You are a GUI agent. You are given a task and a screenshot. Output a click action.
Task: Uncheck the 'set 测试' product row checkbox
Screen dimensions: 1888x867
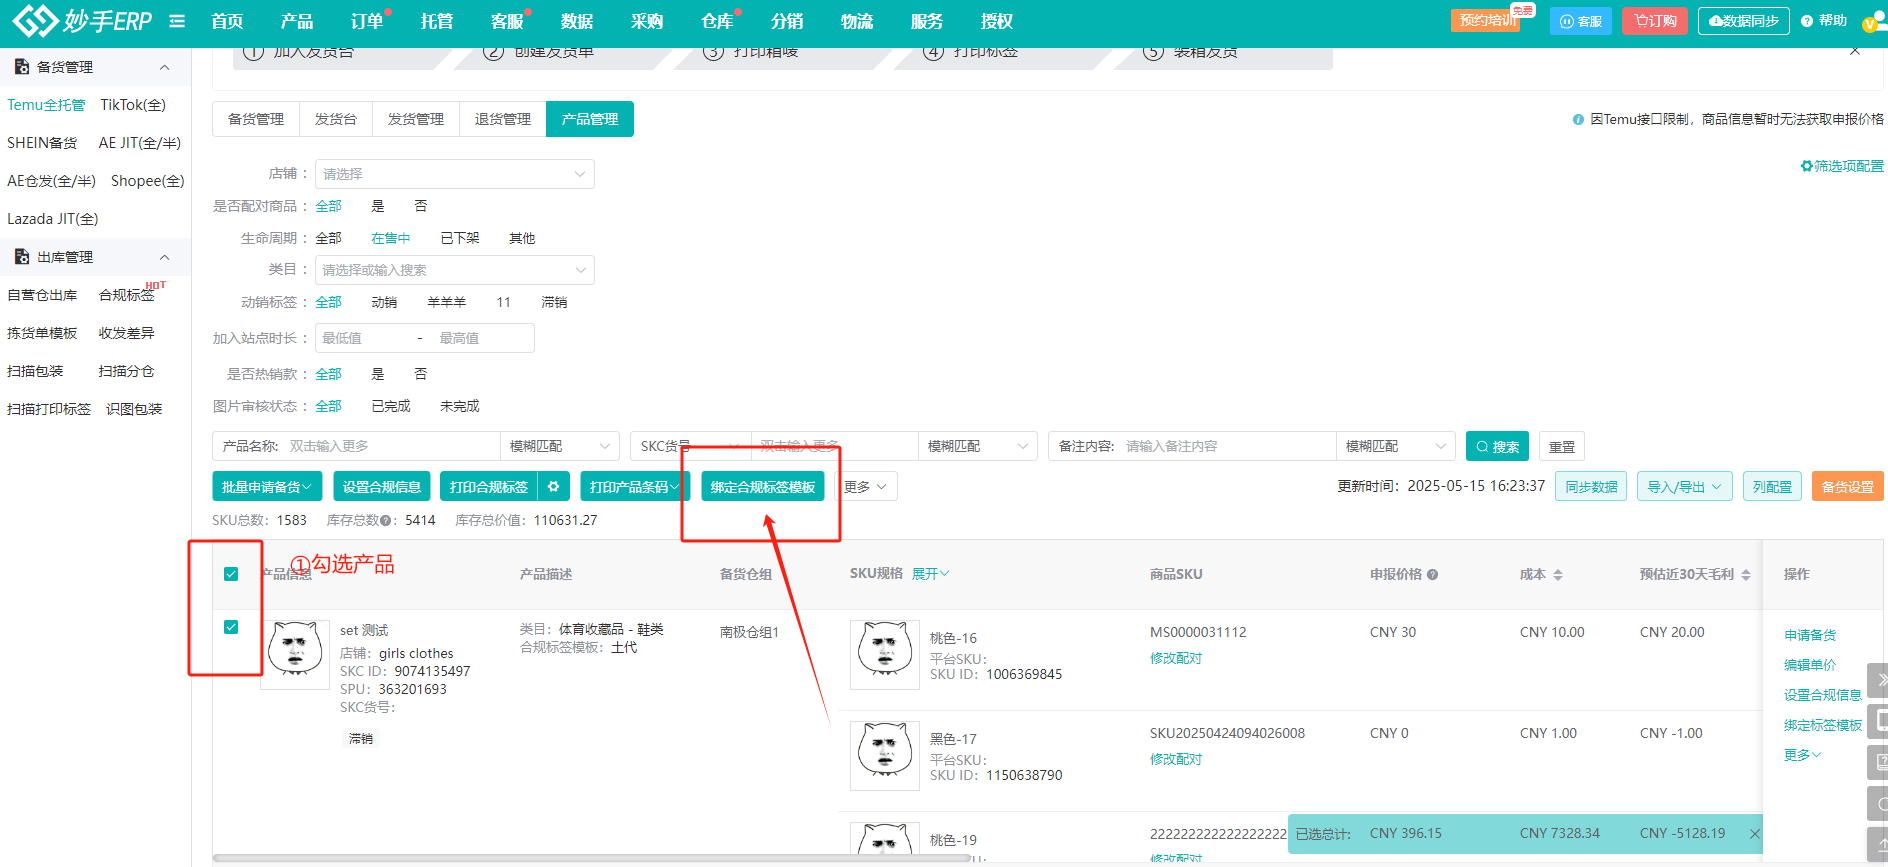click(231, 627)
